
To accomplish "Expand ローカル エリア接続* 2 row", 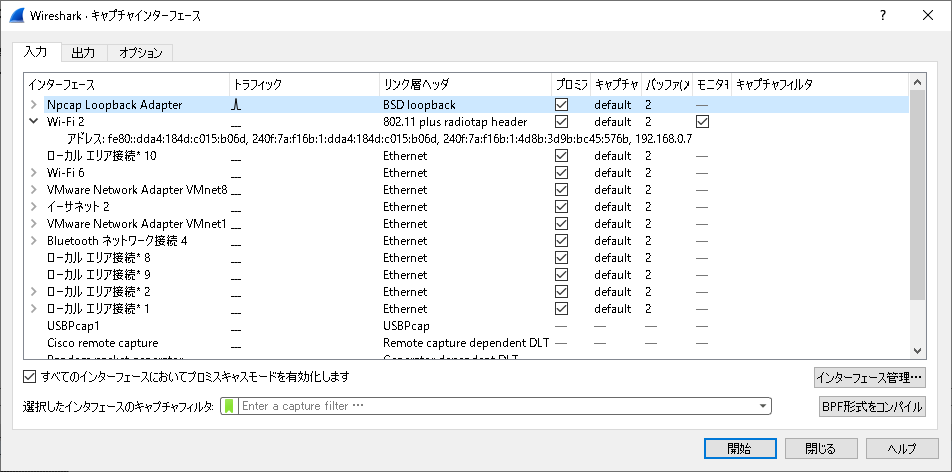I will click(x=33, y=292).
